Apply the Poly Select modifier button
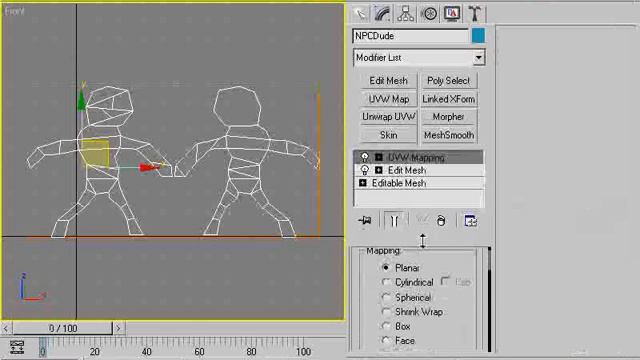The image size is (640, 360). [x=448, y=80]
